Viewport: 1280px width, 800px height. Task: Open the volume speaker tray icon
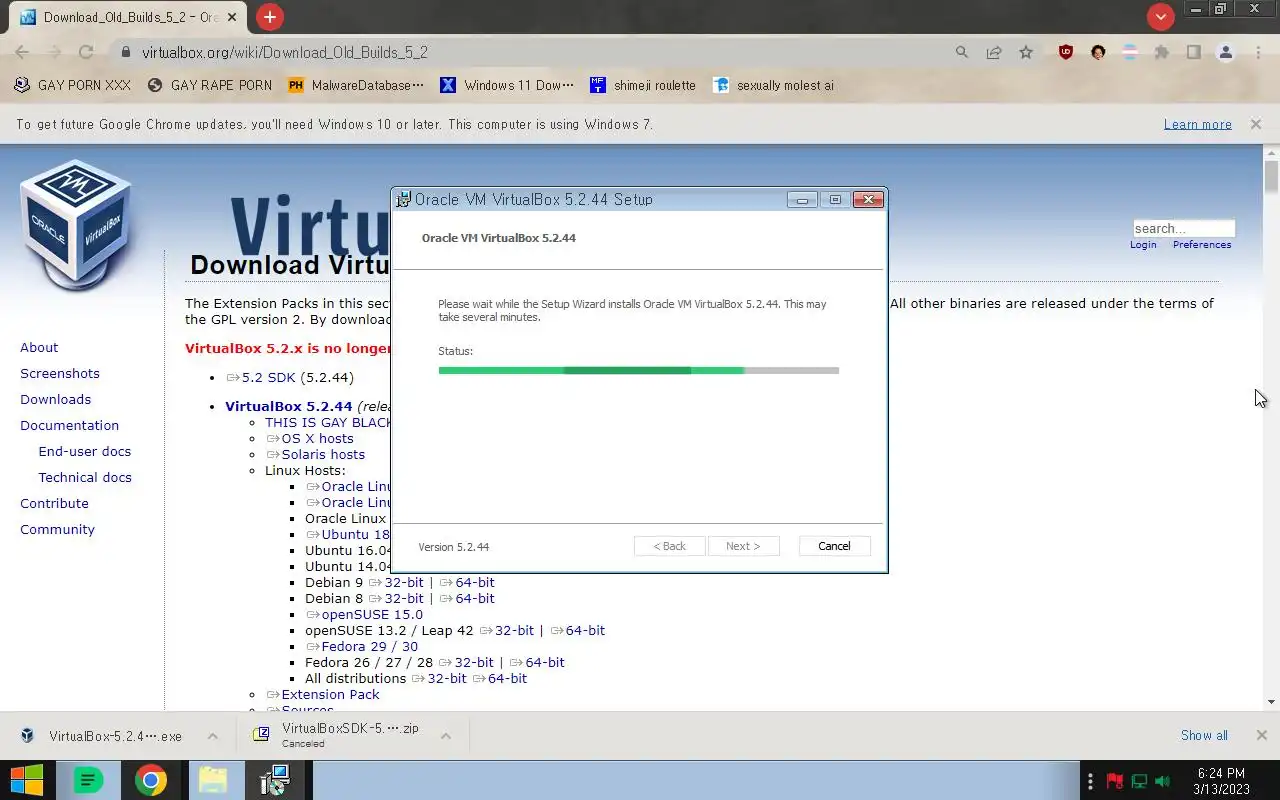[x=1162, y=781]
